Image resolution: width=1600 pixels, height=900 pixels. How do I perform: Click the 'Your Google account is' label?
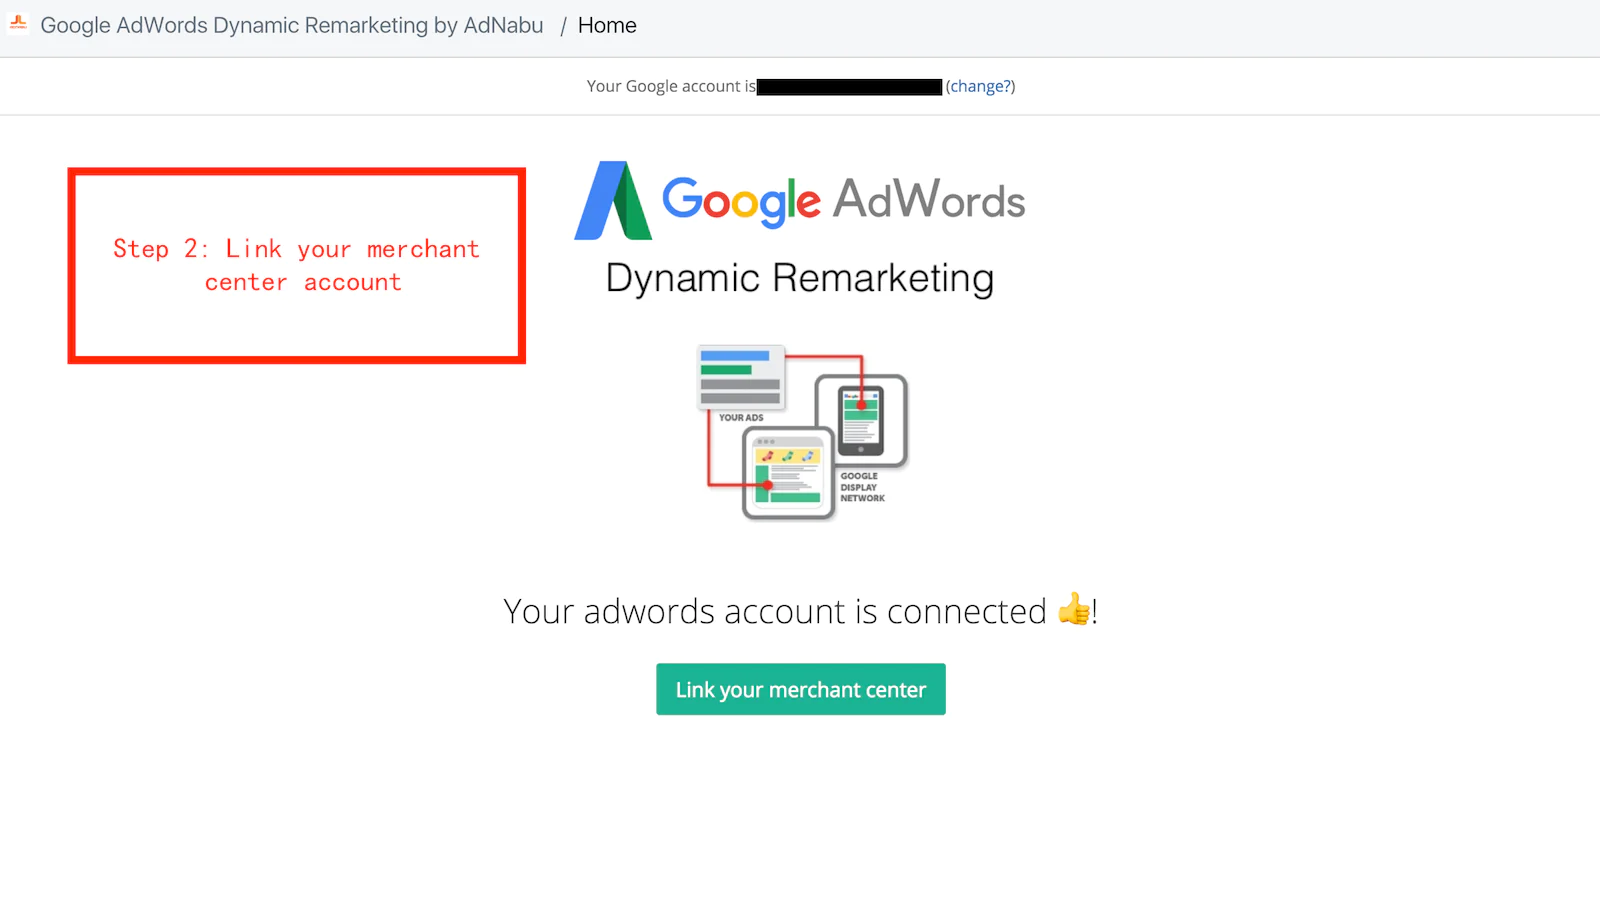(671, 87)
